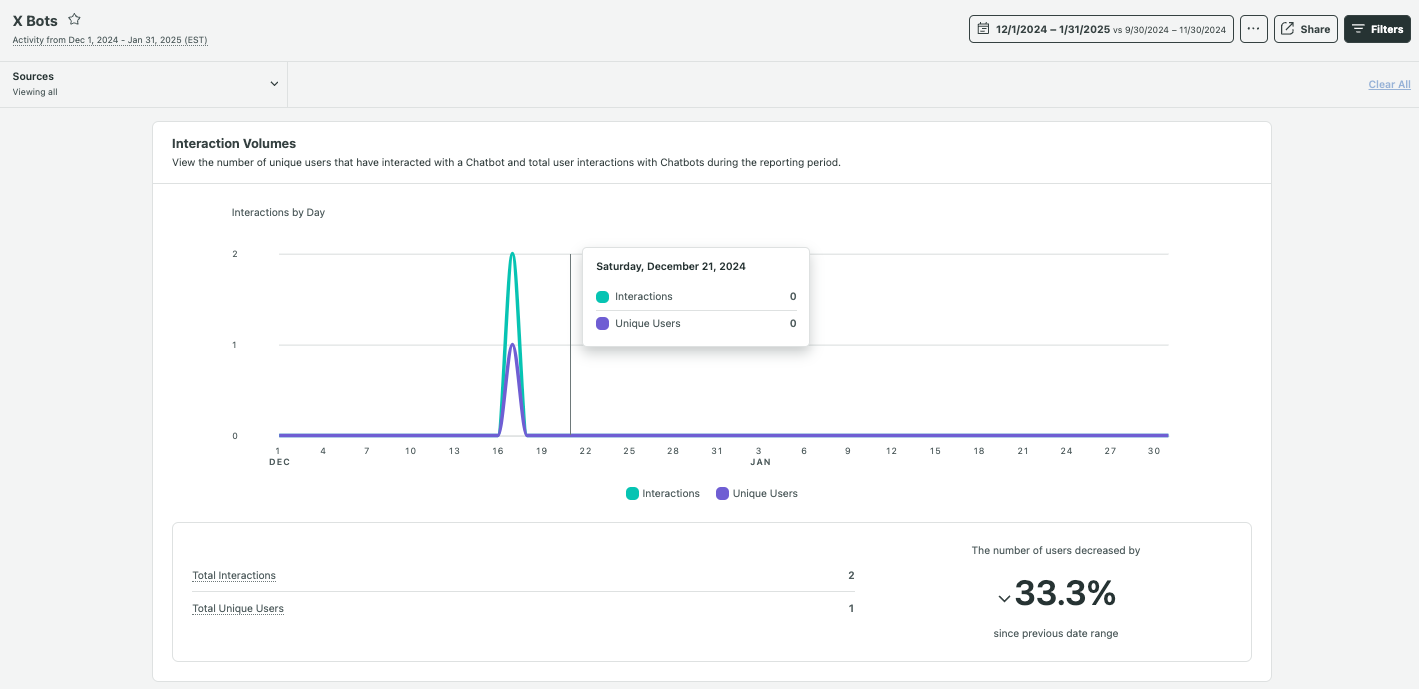Click the Total Unique Users metric label
Image resolution: width=1419 pixels, height=689 pixels.
point(238,608)
